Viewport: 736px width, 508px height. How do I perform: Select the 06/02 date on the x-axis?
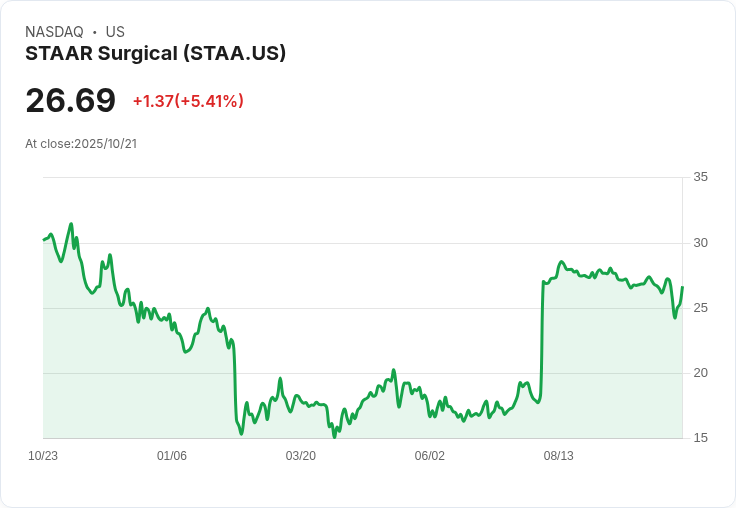click(429, 456)
